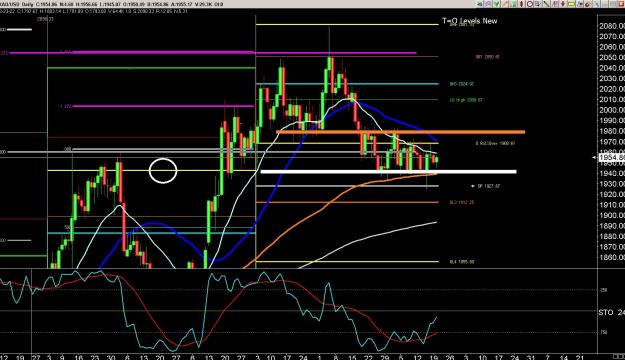Image resolution: width=625 pixels, height=360 pixels.
Task: Choose the pink diagonal line tool
Action: (x=505, y=4)
